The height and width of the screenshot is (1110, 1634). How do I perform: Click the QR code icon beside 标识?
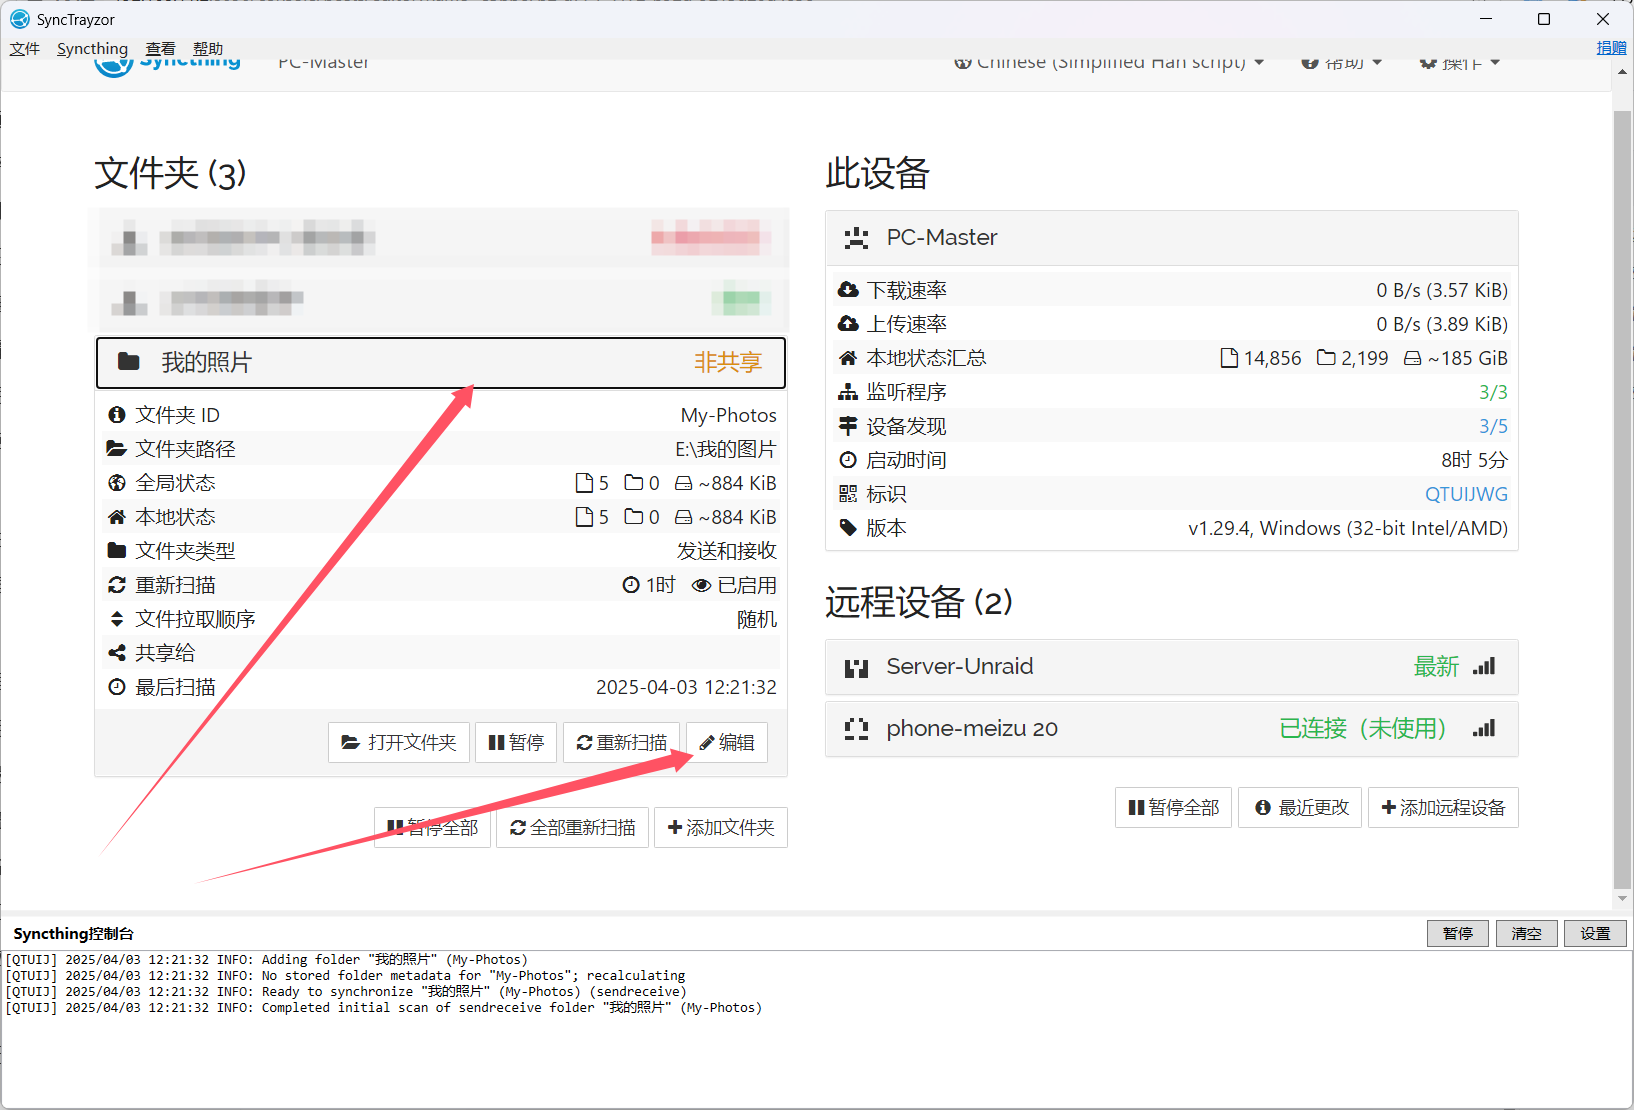click(x=848, y=494)
